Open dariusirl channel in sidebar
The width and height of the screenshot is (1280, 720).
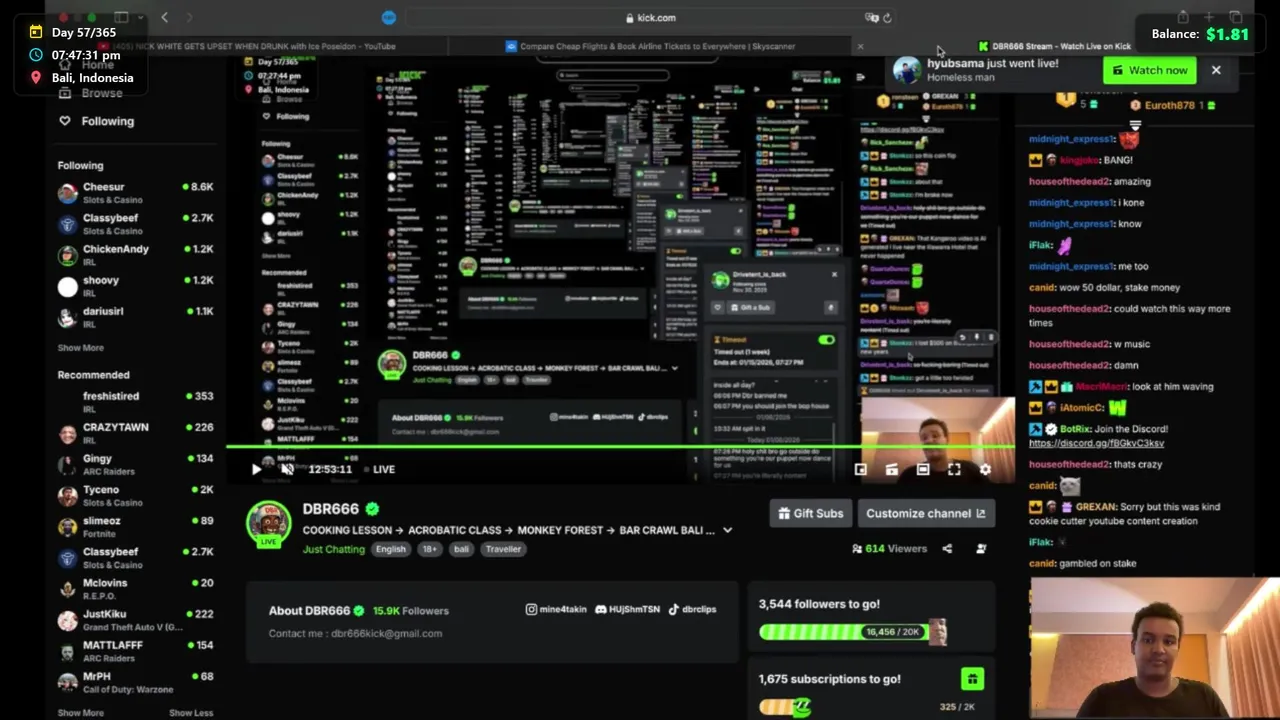[135, 317]
